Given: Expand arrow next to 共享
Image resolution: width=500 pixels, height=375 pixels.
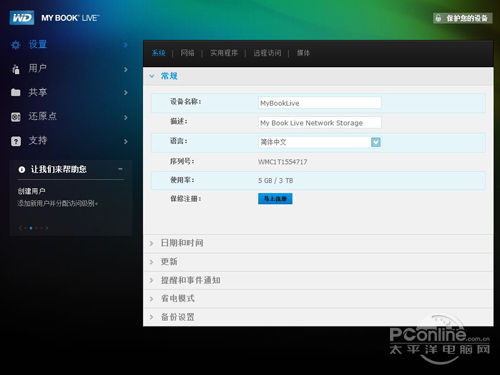Looking at the screenshot, I should pyautogui.click(x=126, y=93).
